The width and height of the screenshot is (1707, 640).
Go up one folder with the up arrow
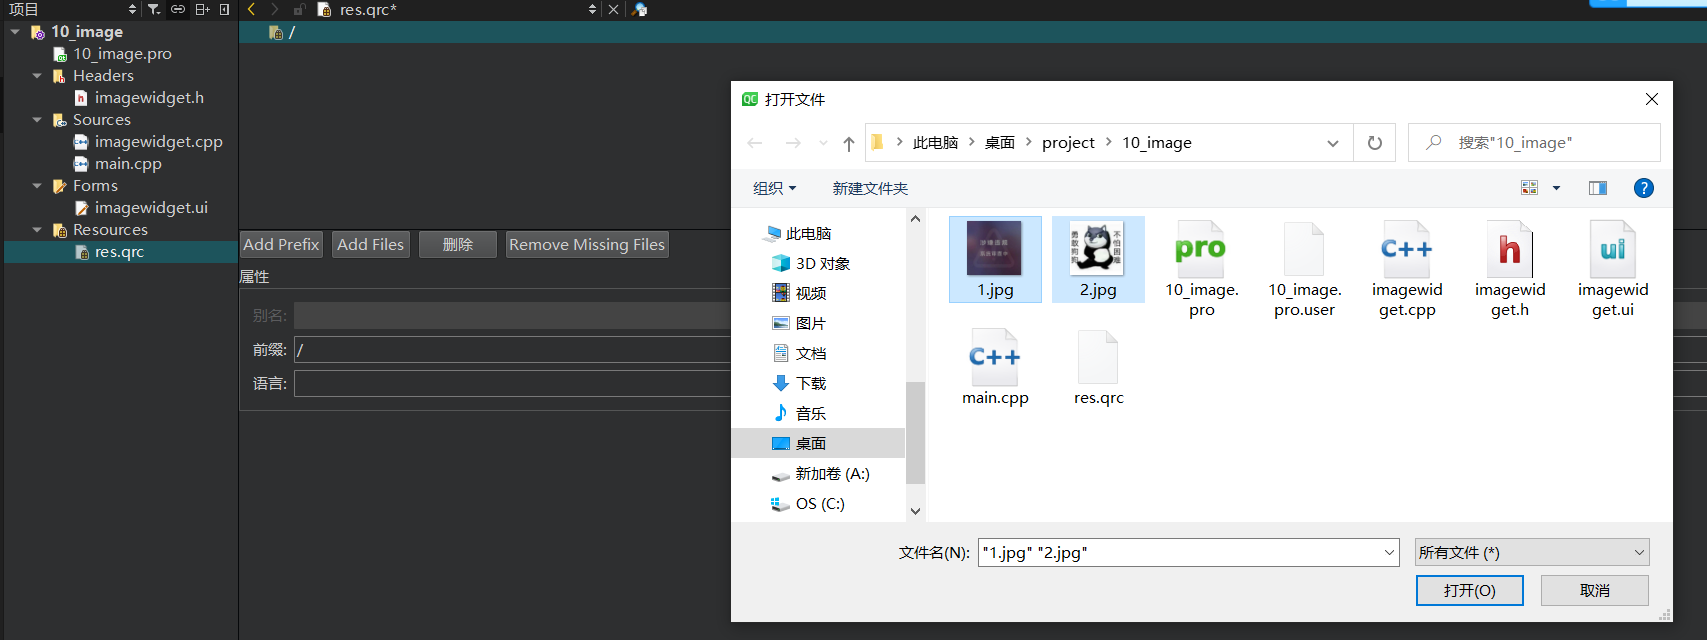pos(849,143)
